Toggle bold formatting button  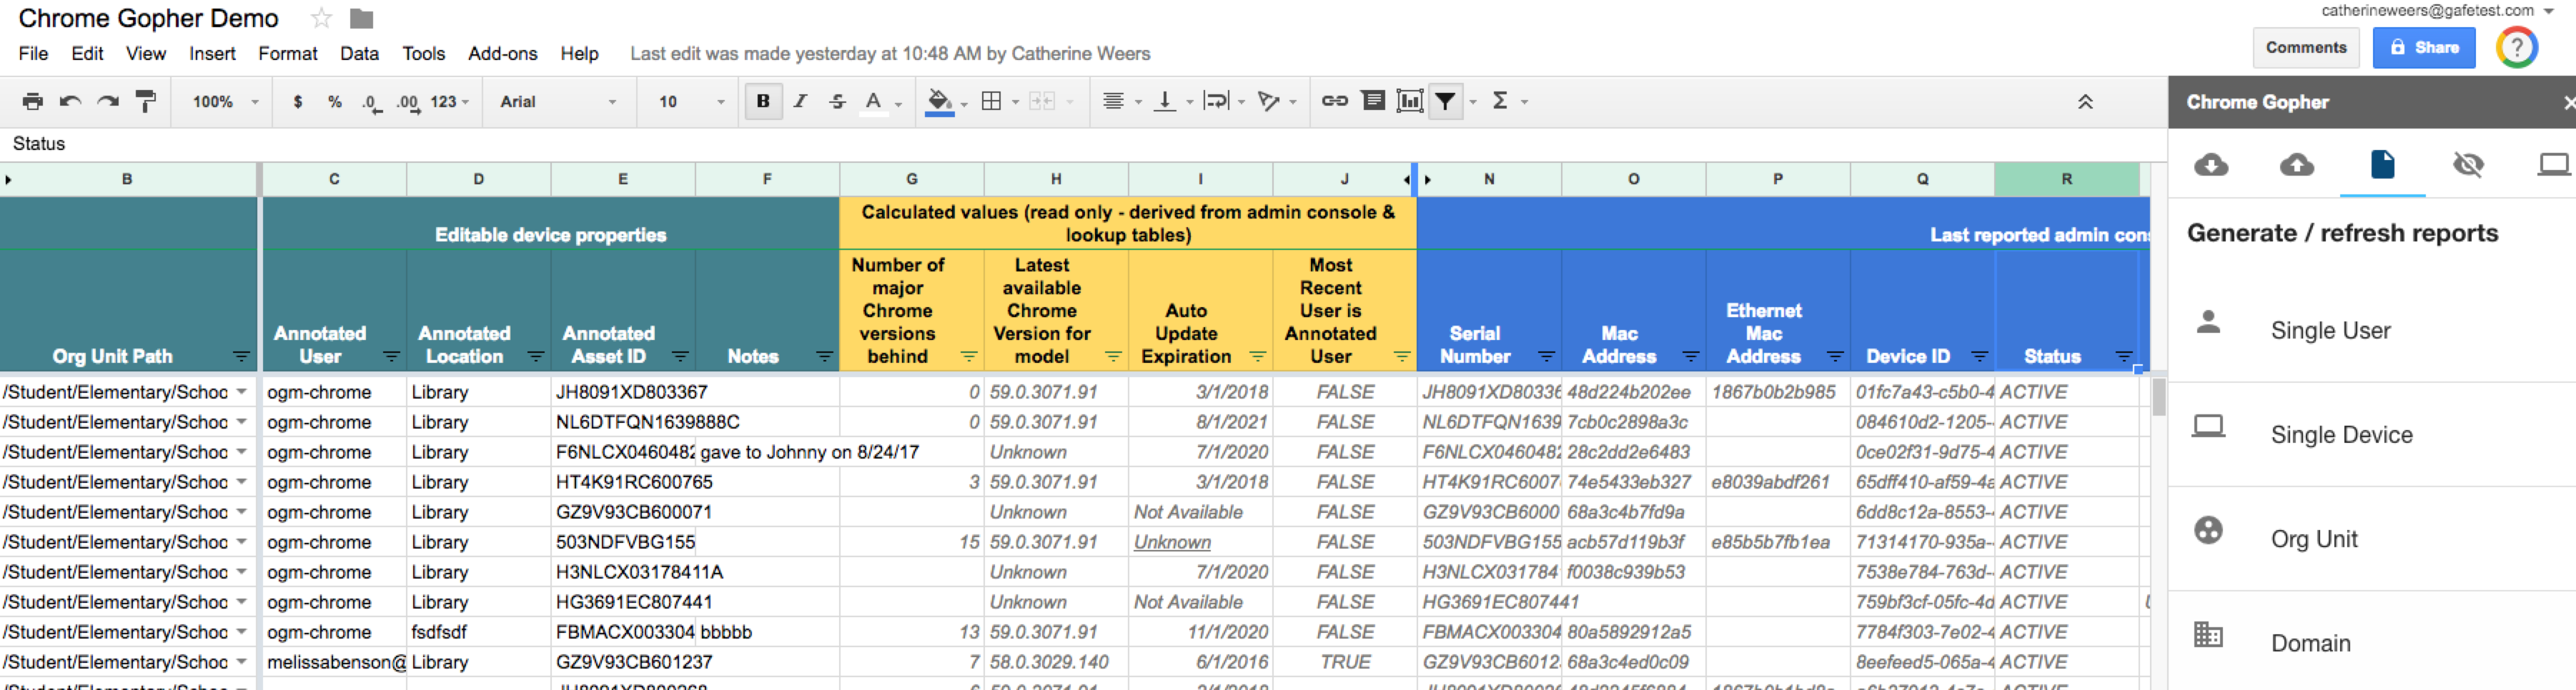pyautogui.click(x=763, y=101)
